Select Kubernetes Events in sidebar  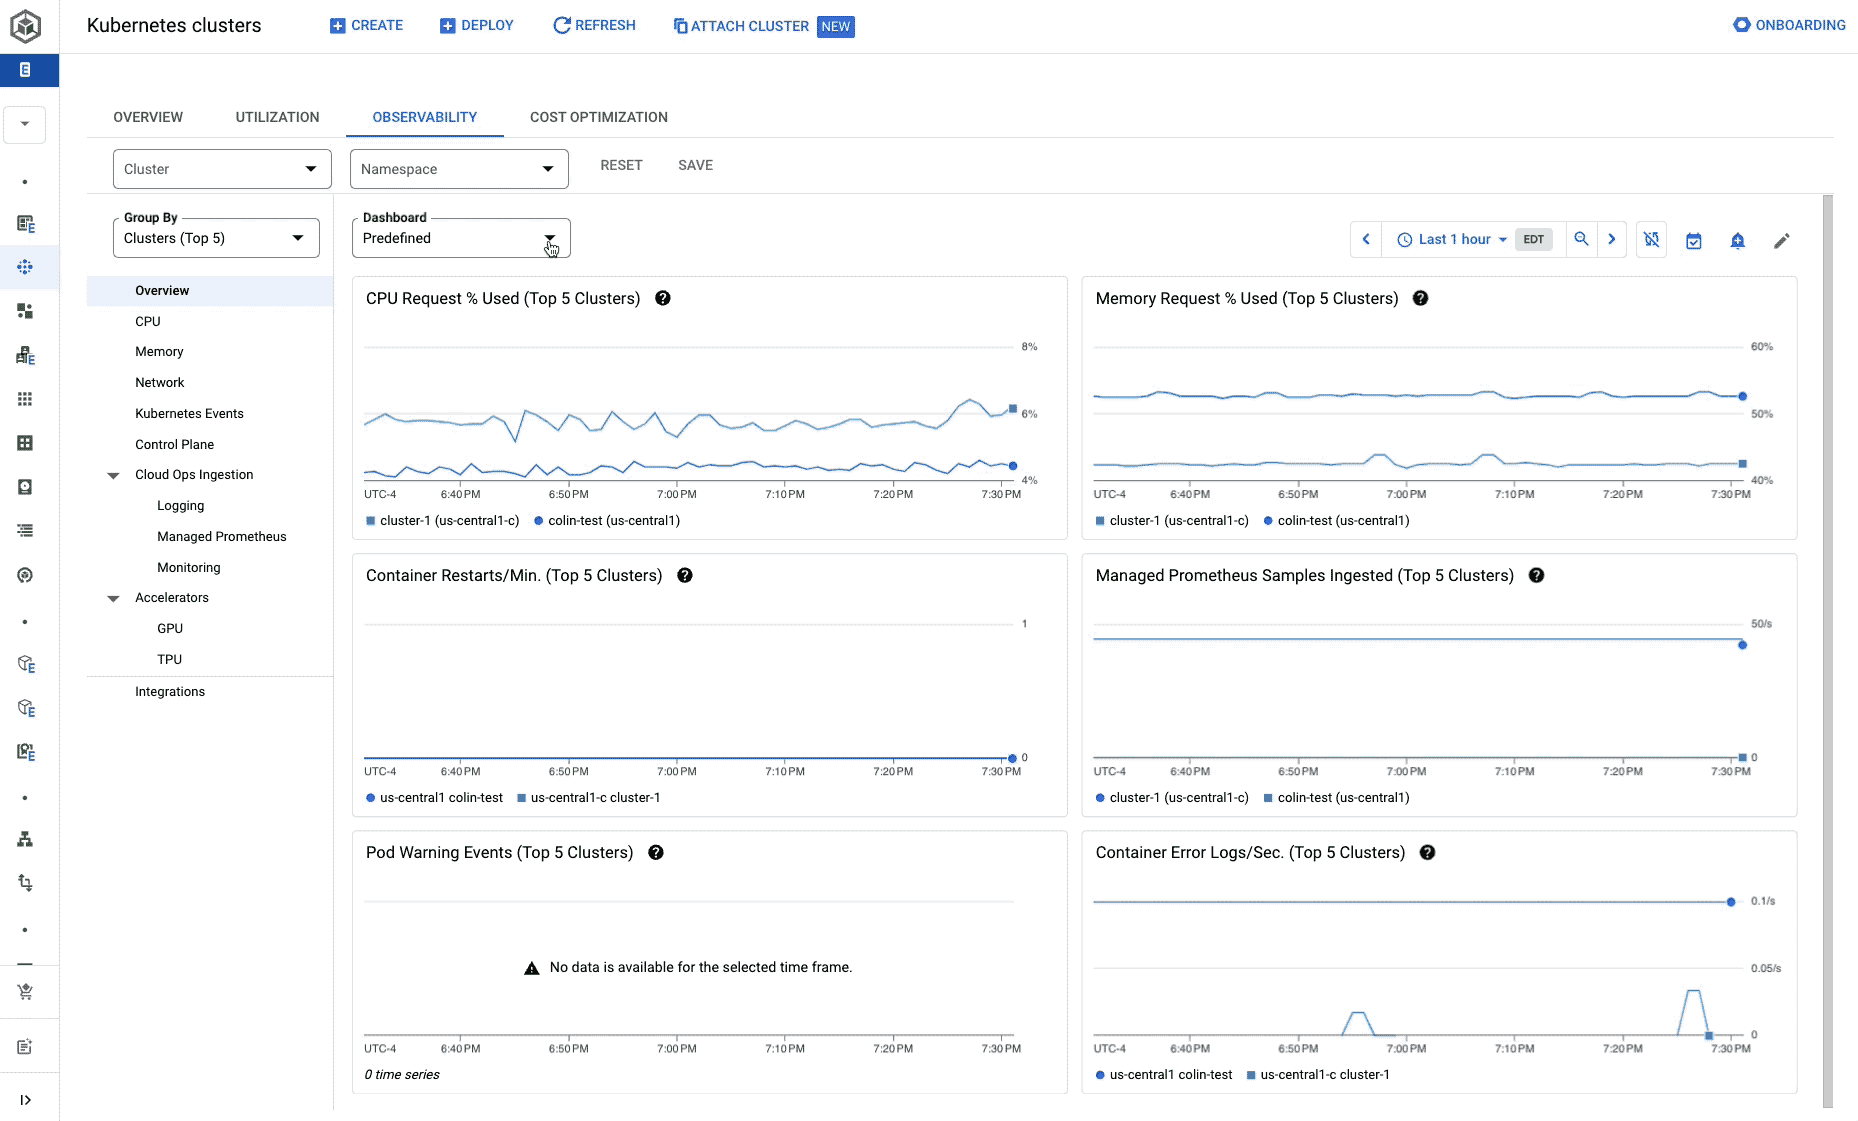[189, 414]
